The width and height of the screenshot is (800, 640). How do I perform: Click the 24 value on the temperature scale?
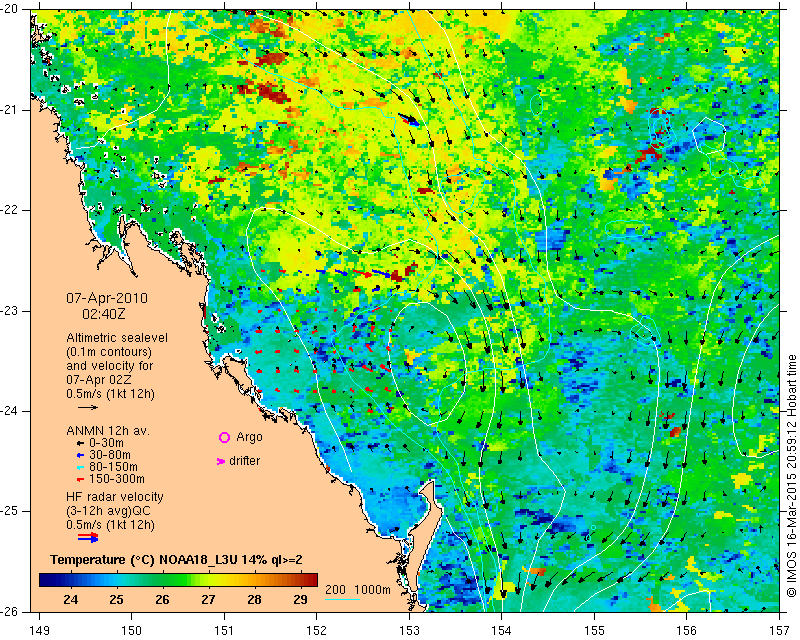70,599
